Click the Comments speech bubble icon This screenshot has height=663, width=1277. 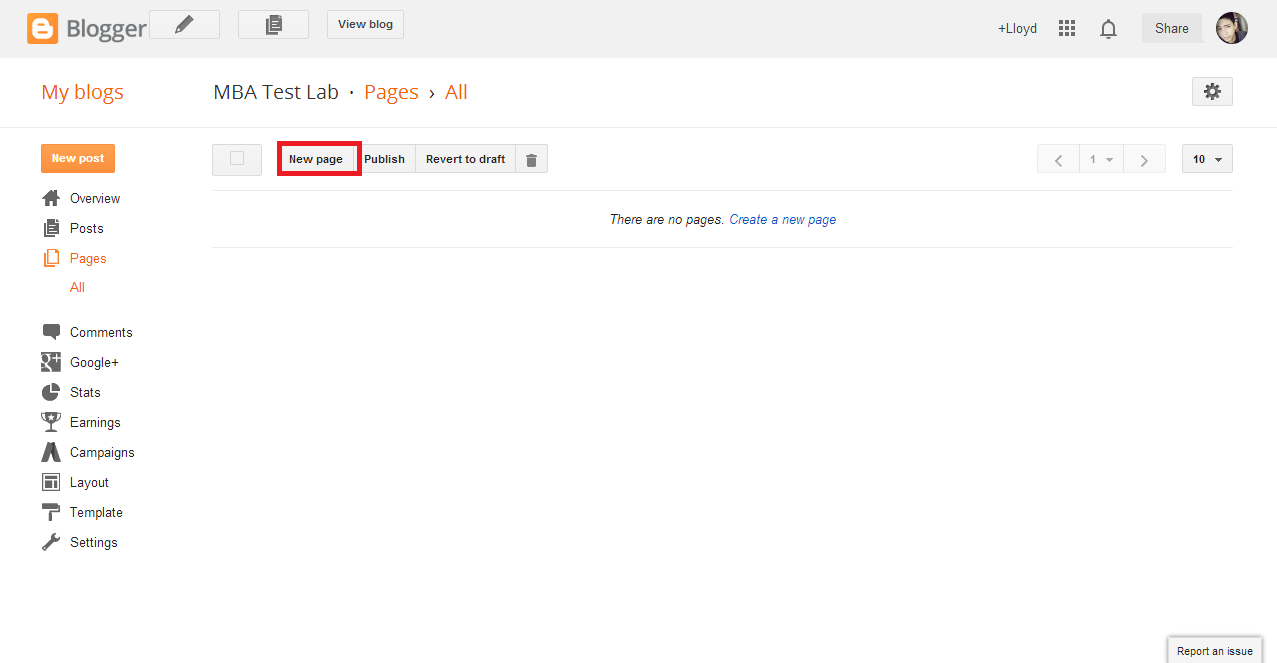click(x=51, y=332)
